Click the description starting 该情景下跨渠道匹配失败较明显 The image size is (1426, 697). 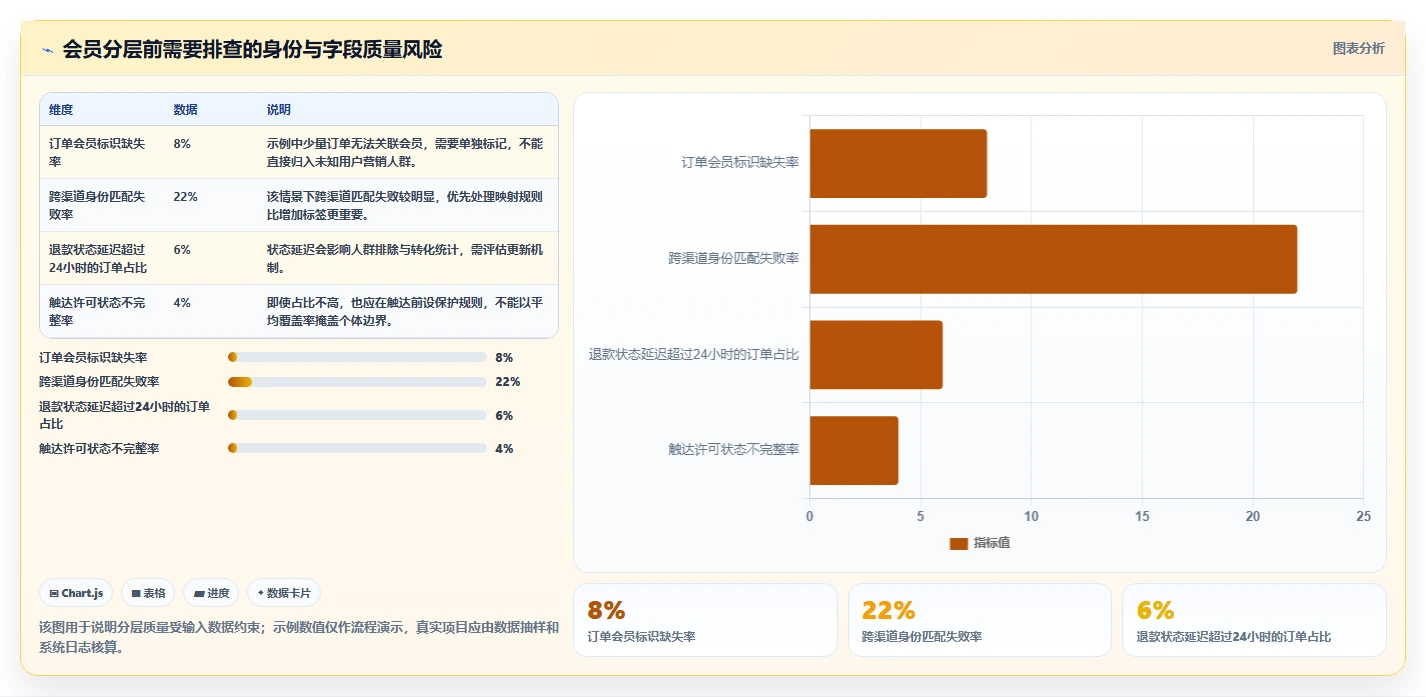[405, 205]
